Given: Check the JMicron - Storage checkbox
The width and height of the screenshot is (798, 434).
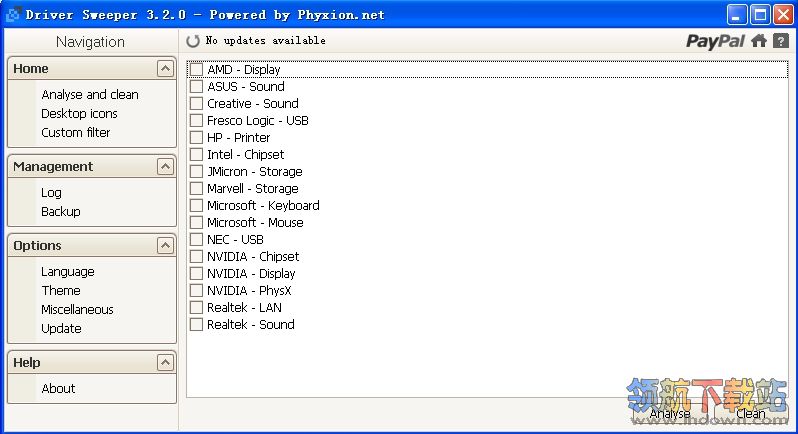Looking at the screenshot, I should point(196,171).
